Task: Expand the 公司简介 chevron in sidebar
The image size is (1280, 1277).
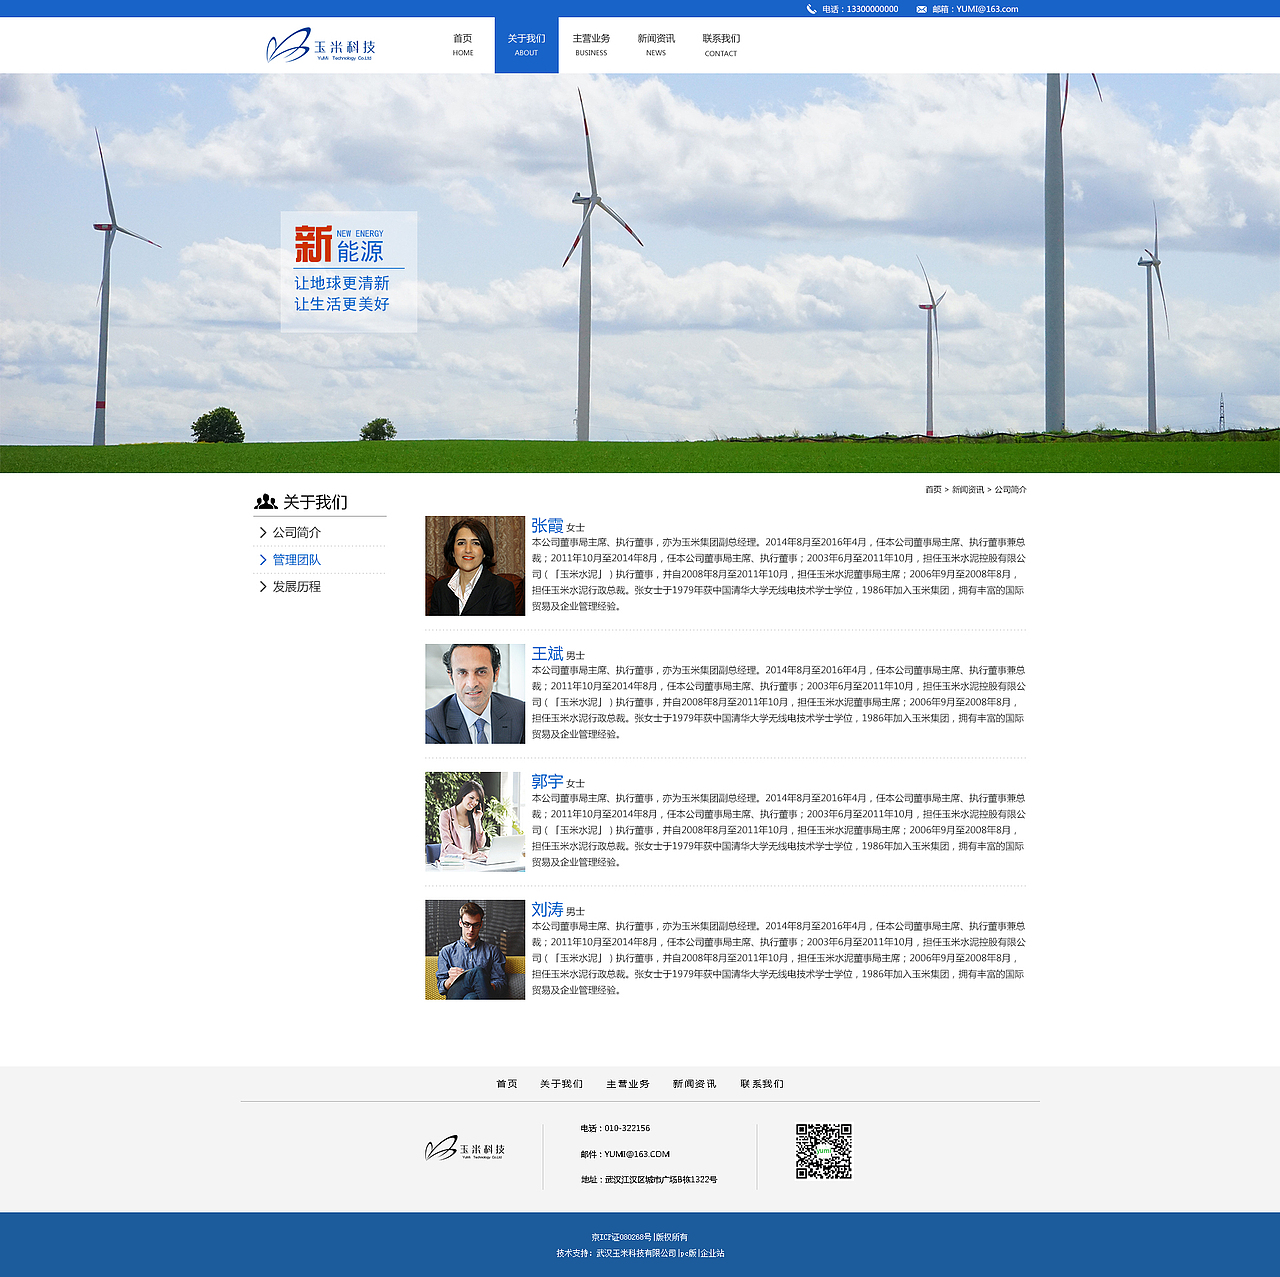Action: [x=263, y=533]
